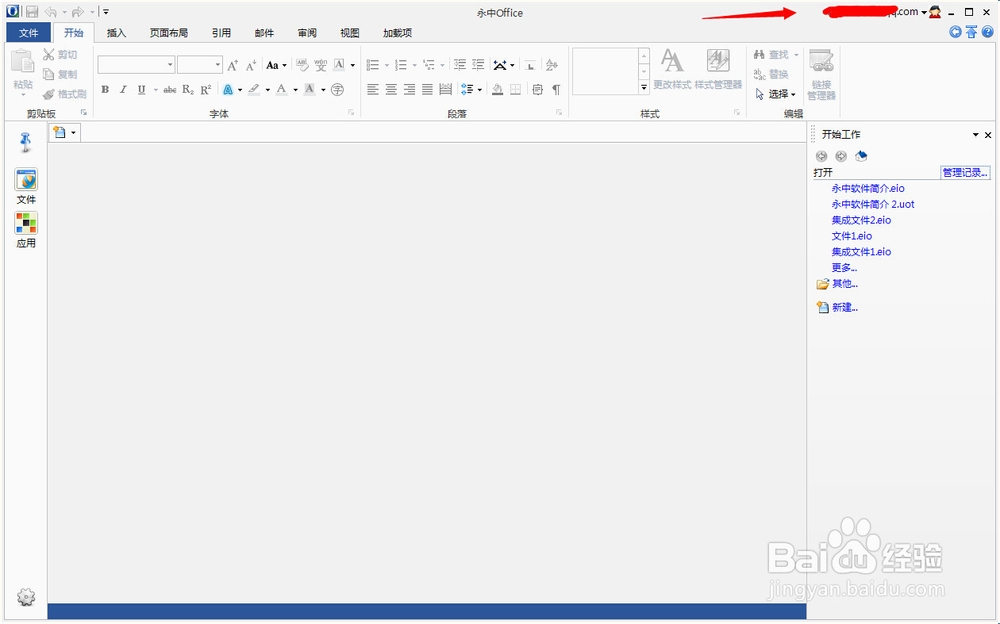Click the subscript R₂ icon
Screen dimensions: 1000x624
[x=188, y=90]
